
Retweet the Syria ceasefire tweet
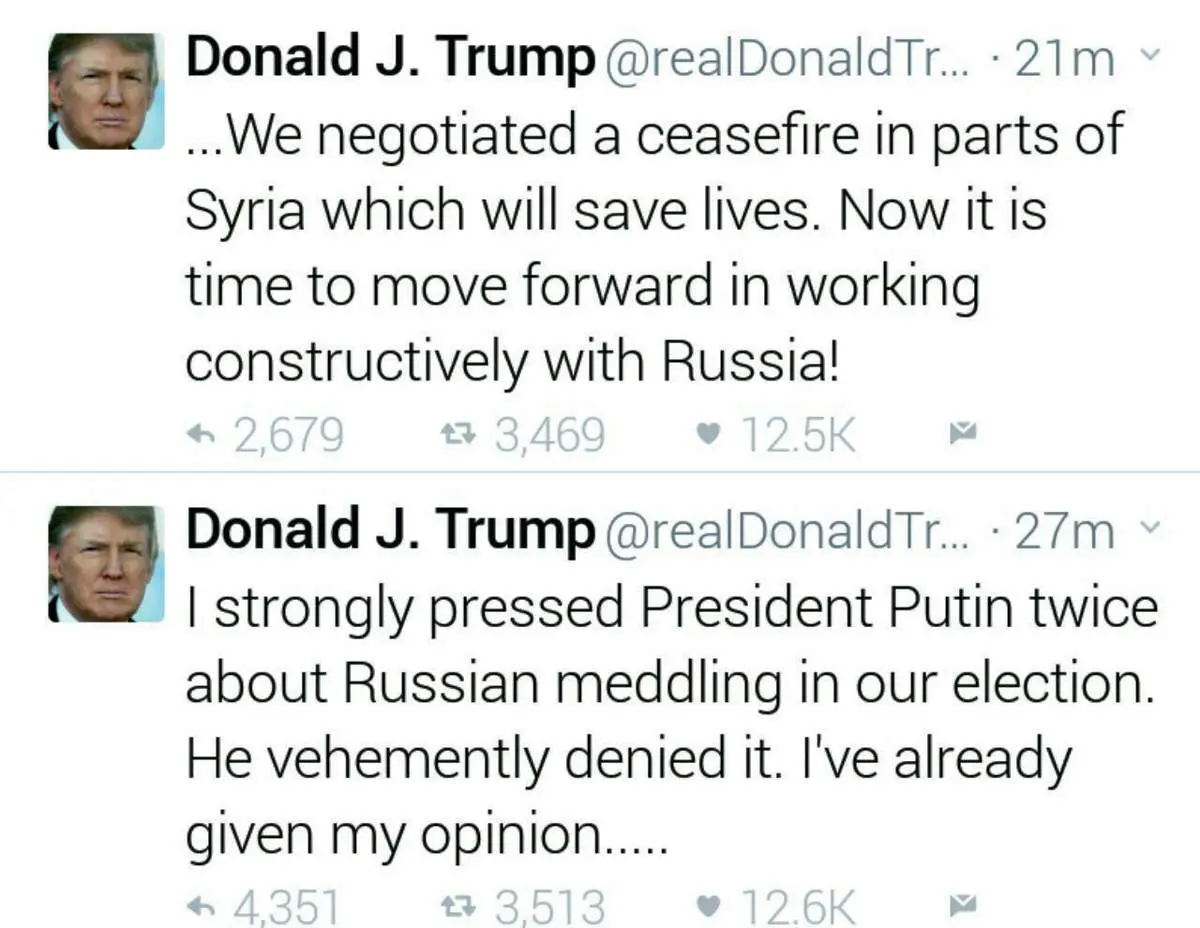pos(455,434)
